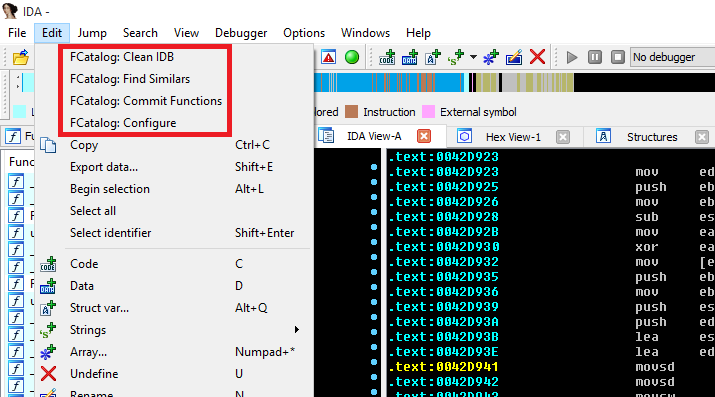Open the File menu

17,33
